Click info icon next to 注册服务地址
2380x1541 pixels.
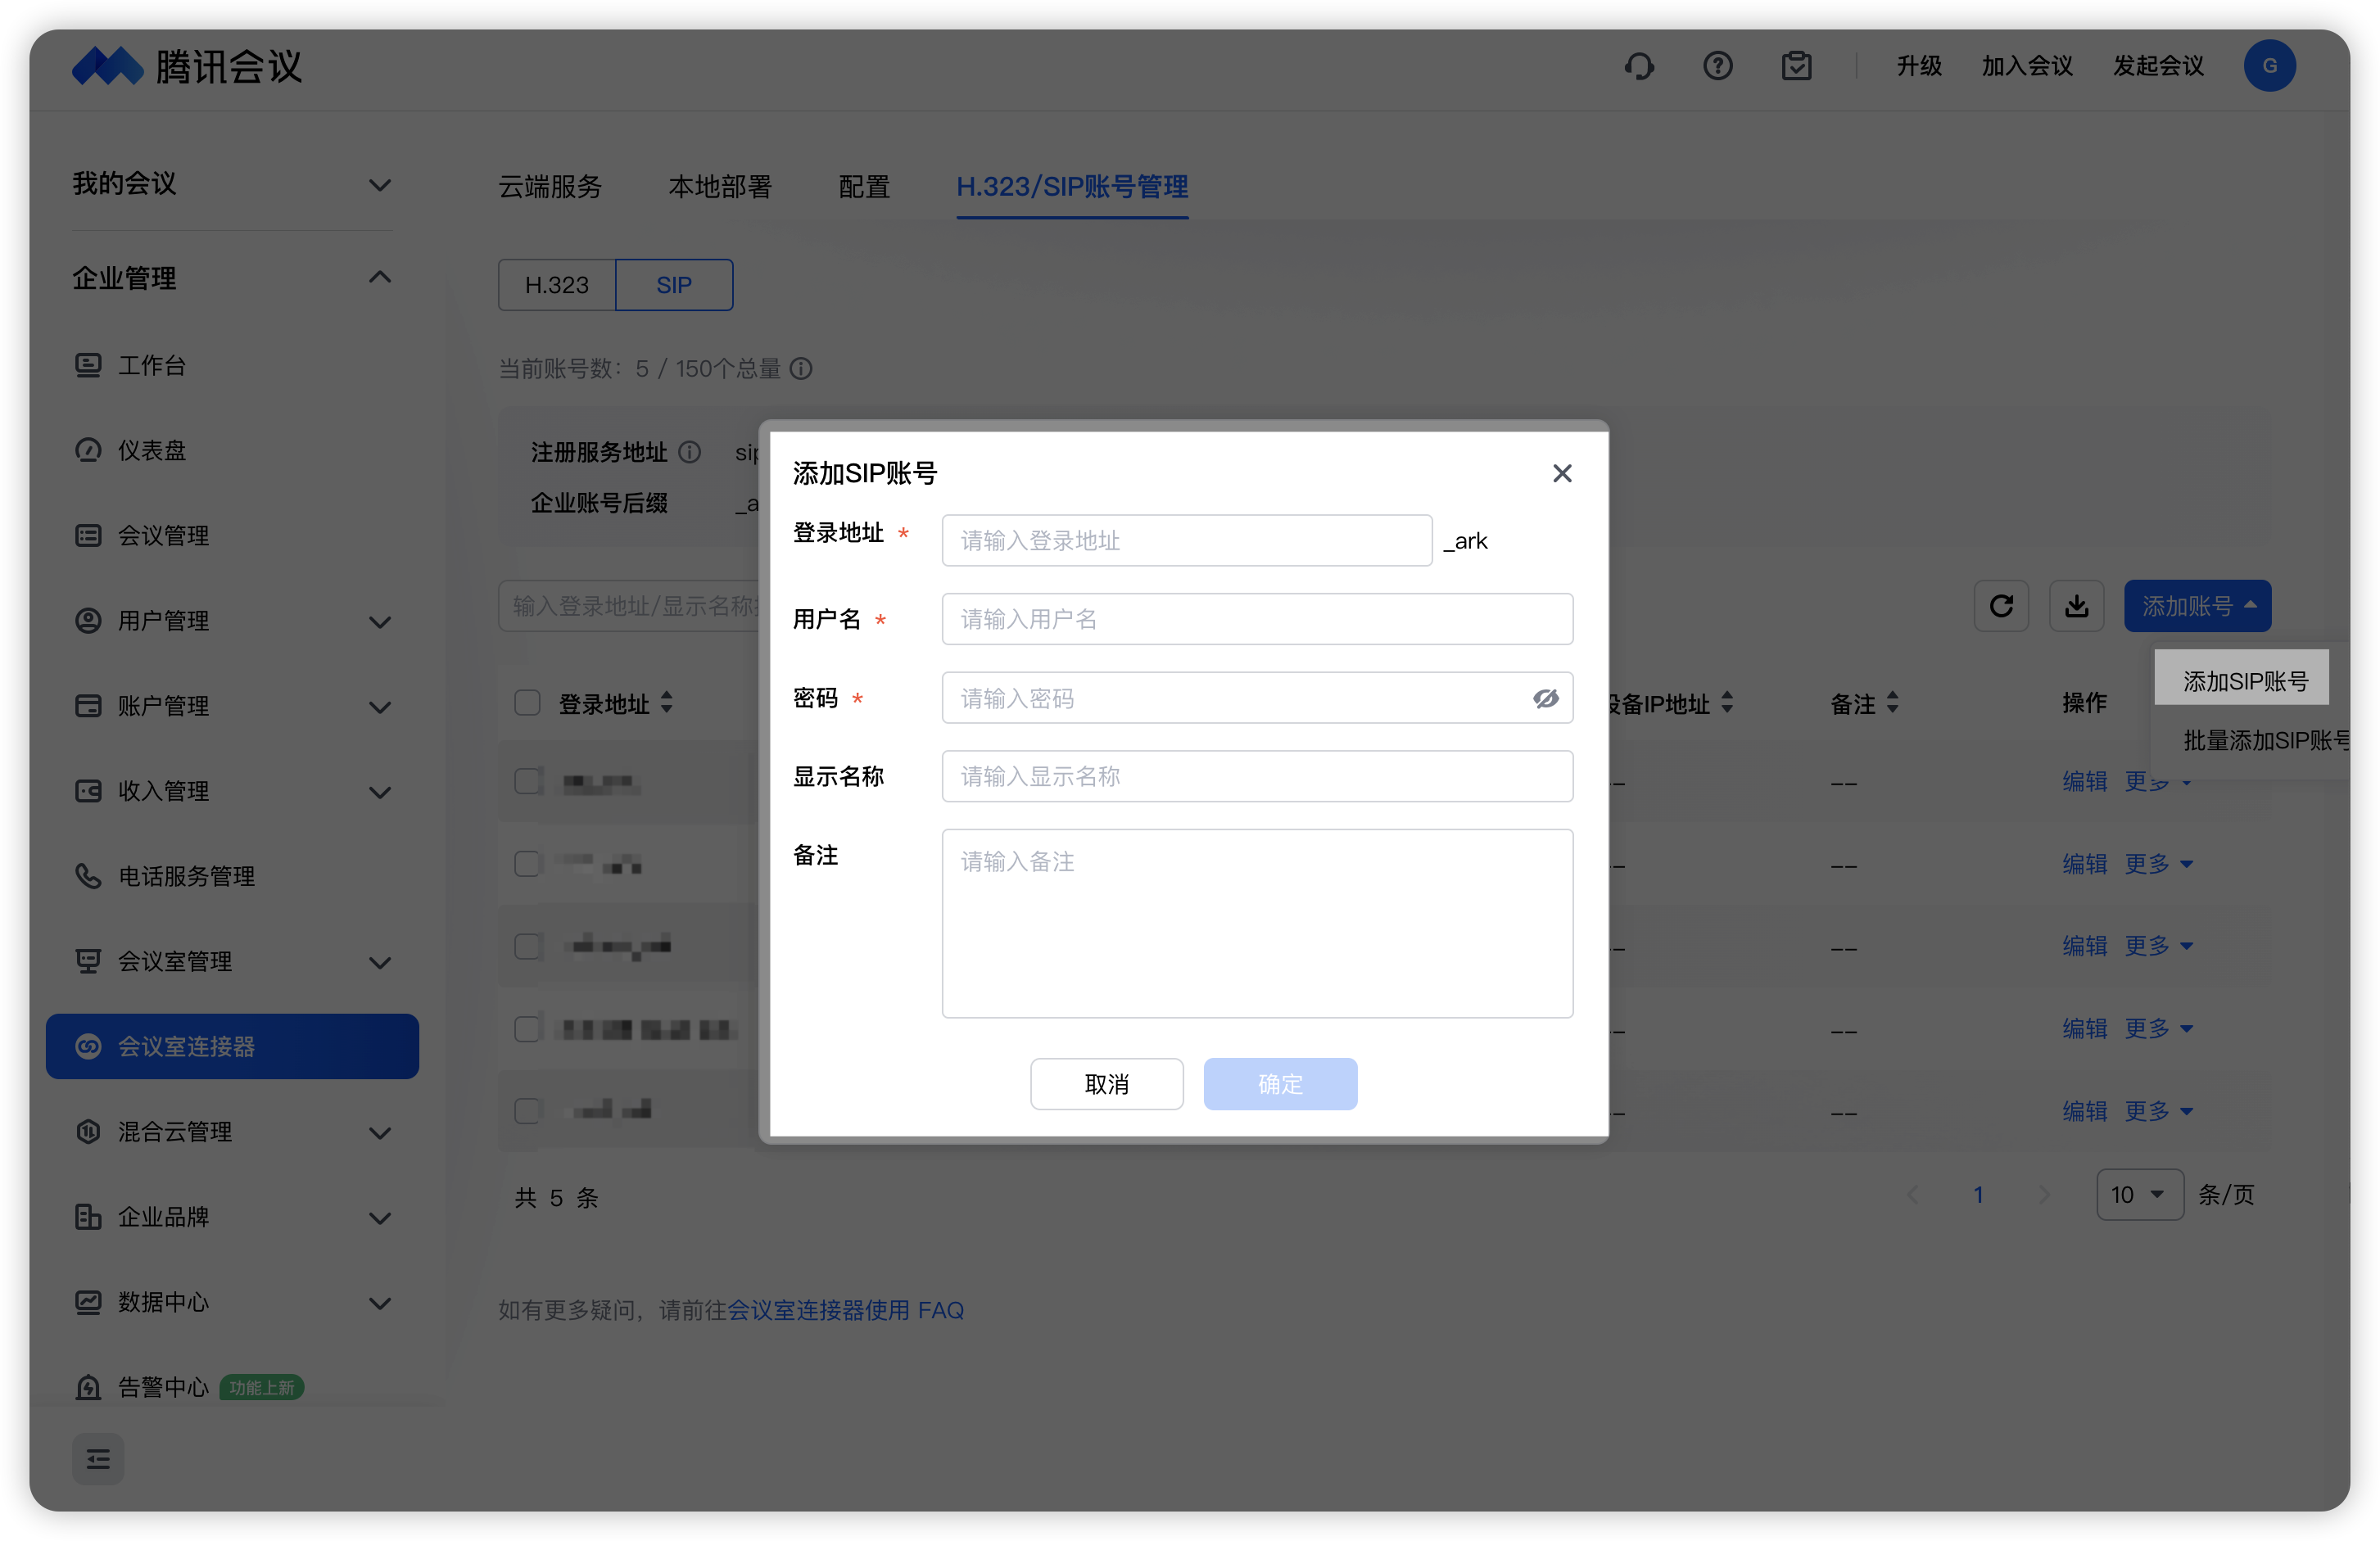click(x=690, y=452)
